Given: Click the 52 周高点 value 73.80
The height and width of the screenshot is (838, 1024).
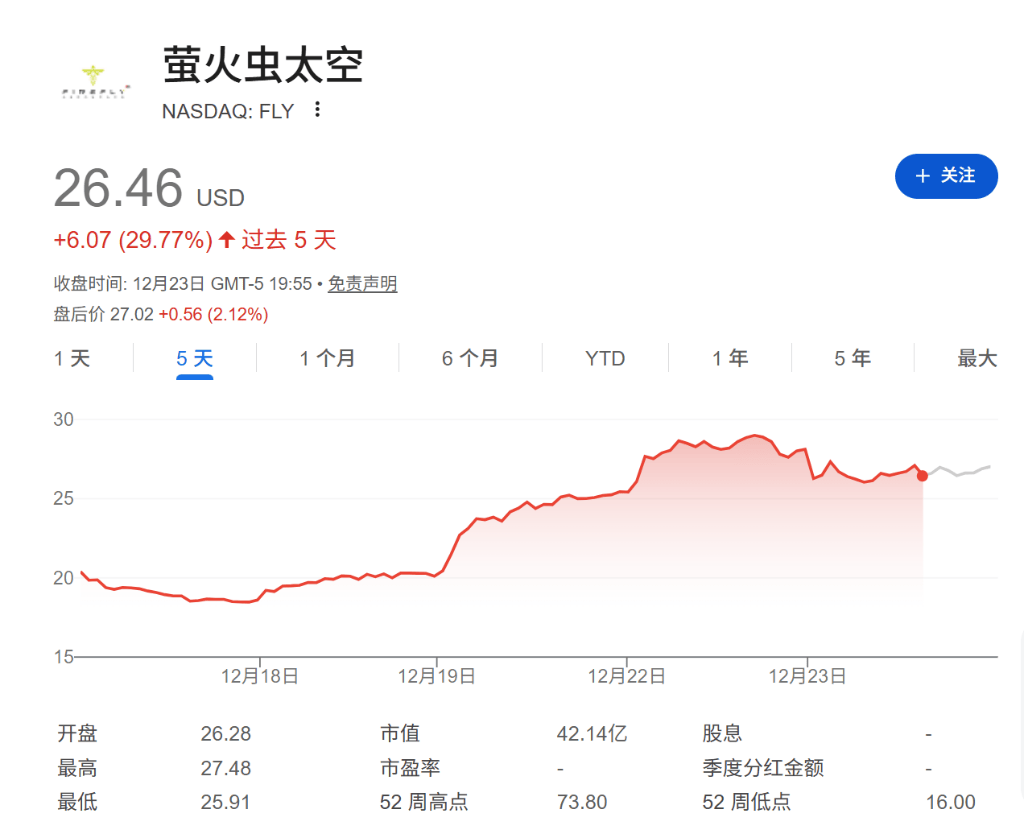Looking at the screenshot, I should (581, 802).
